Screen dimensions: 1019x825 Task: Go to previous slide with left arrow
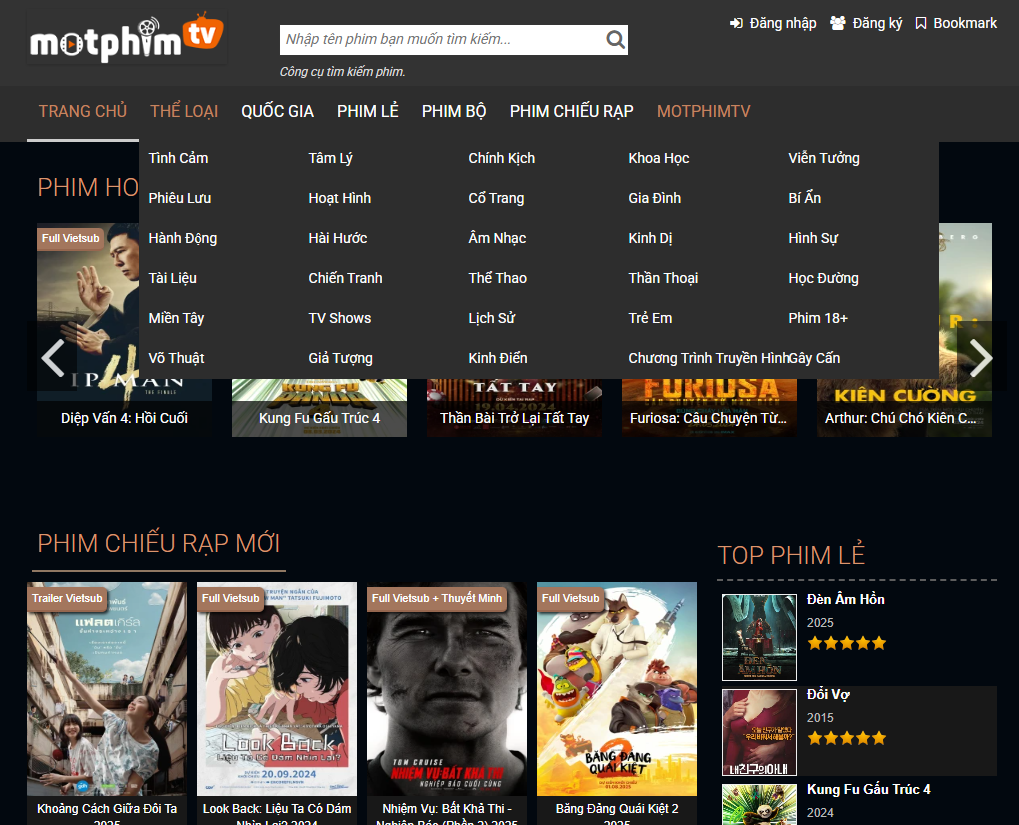(53, 357)
